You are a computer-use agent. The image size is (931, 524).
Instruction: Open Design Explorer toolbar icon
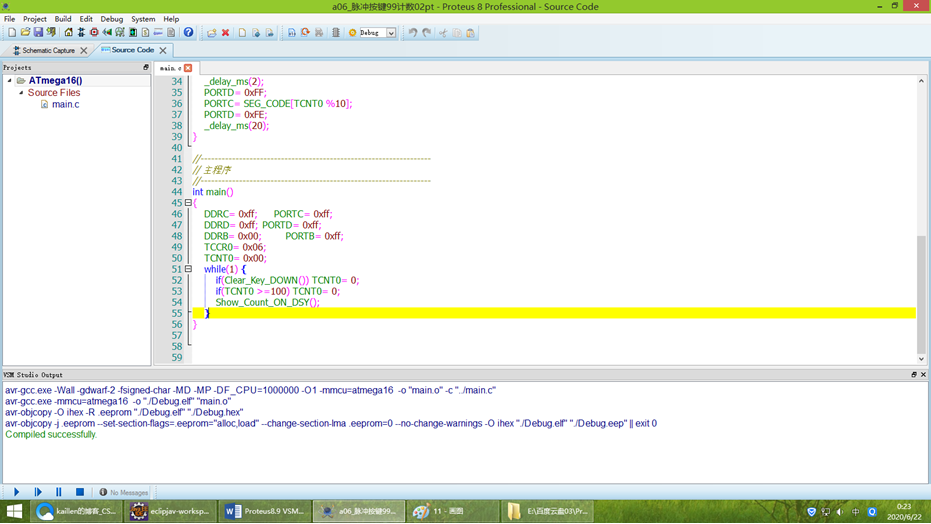(133, 33)
